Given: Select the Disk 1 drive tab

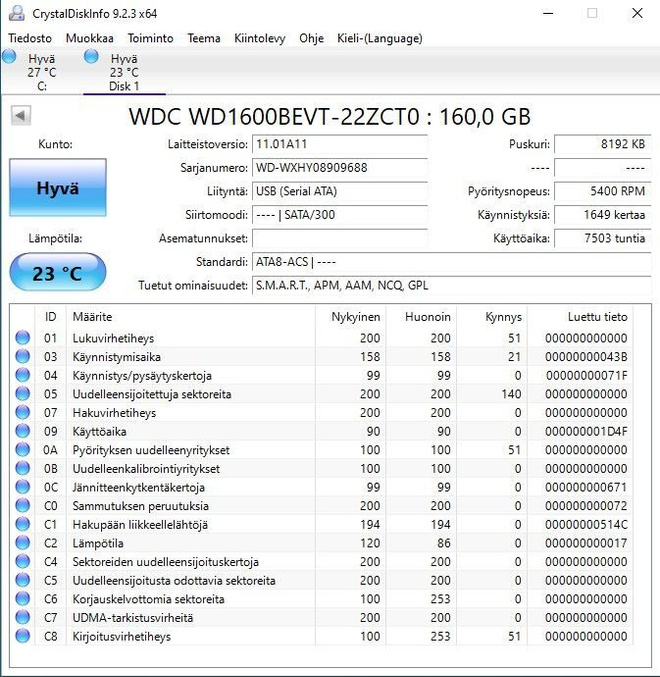Looking at the screenshot, I should [x=124, y=72].
